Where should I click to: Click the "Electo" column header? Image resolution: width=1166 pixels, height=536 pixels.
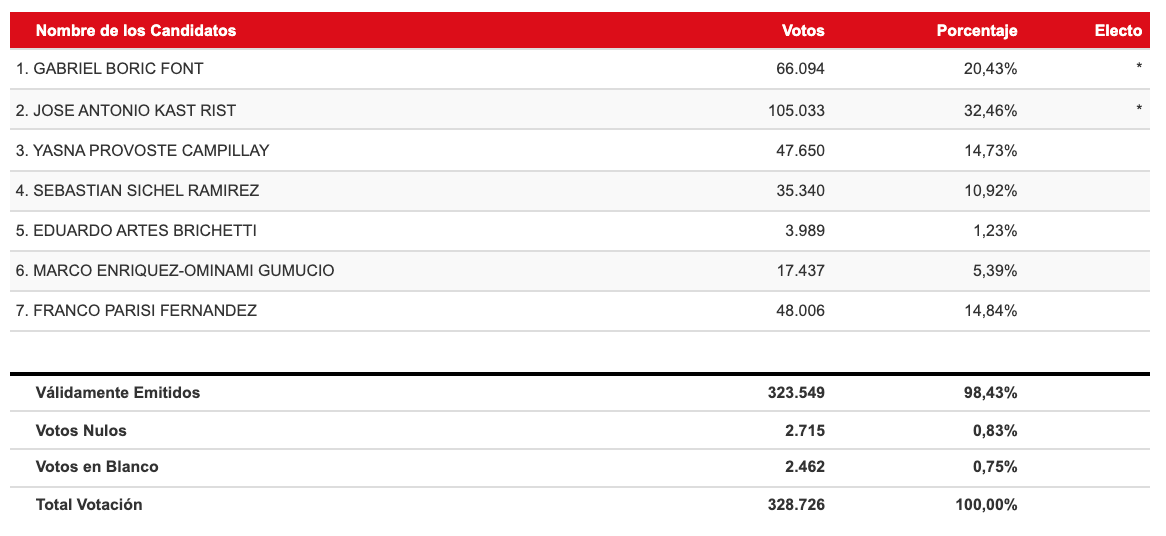coord(1118,30)
